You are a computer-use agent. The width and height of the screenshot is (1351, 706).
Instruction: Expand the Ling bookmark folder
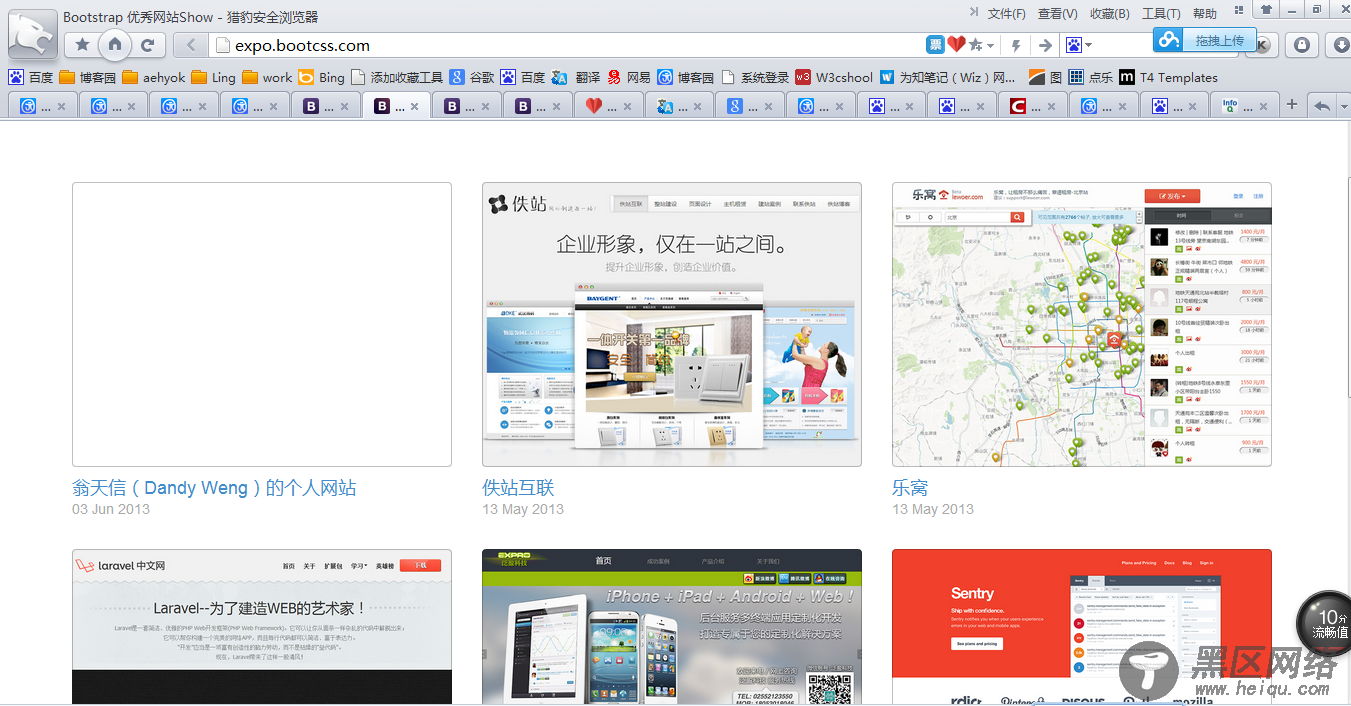click(213, 77)
